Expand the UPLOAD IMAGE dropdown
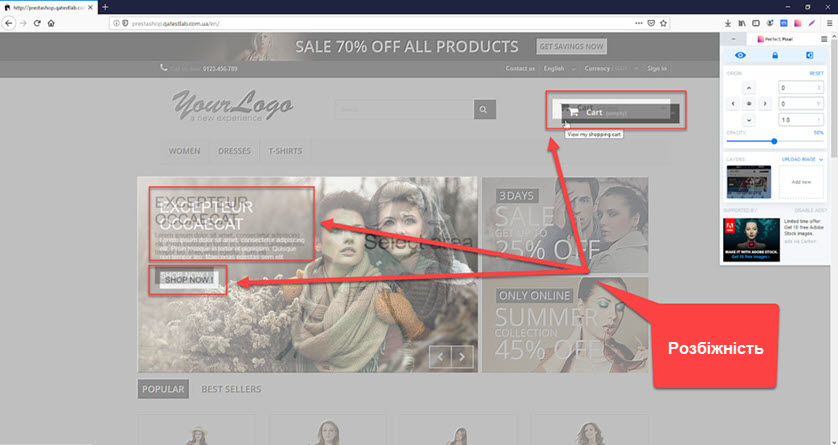 (802, 159)
